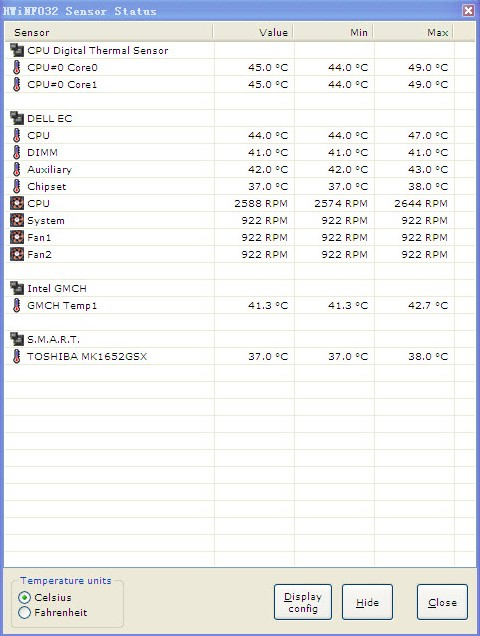
Task: Click the Intel GMCH group icon
Action: 17,288
